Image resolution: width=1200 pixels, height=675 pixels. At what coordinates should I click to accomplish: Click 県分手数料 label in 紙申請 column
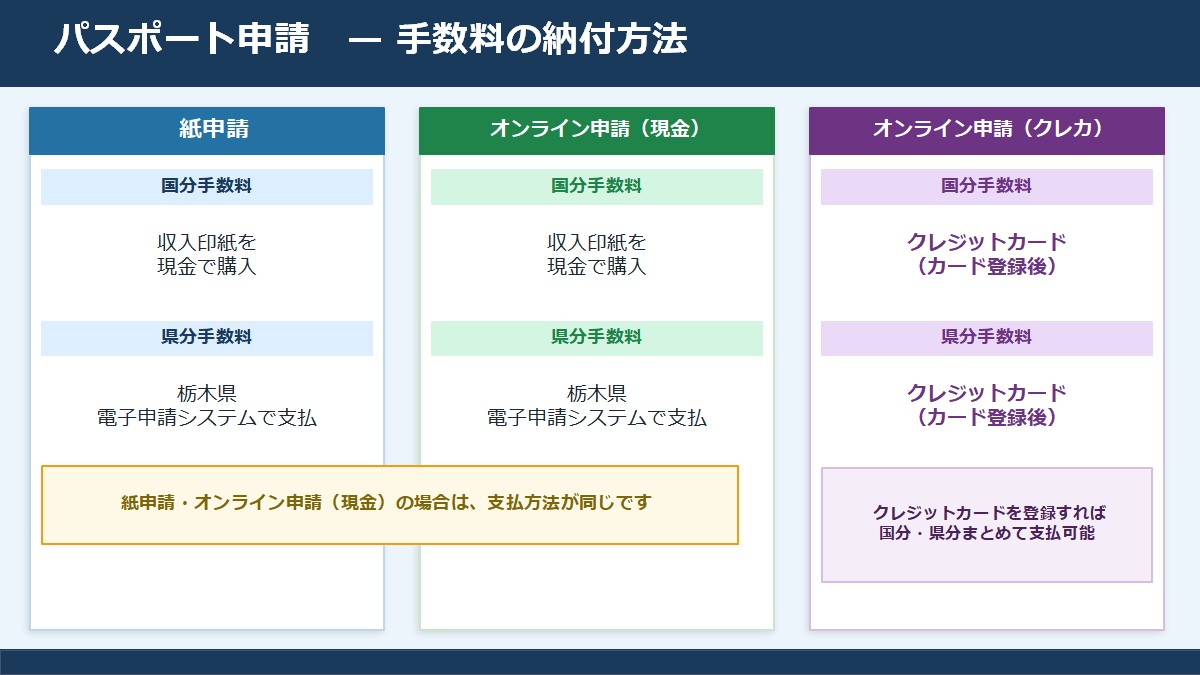click(207, 338)
